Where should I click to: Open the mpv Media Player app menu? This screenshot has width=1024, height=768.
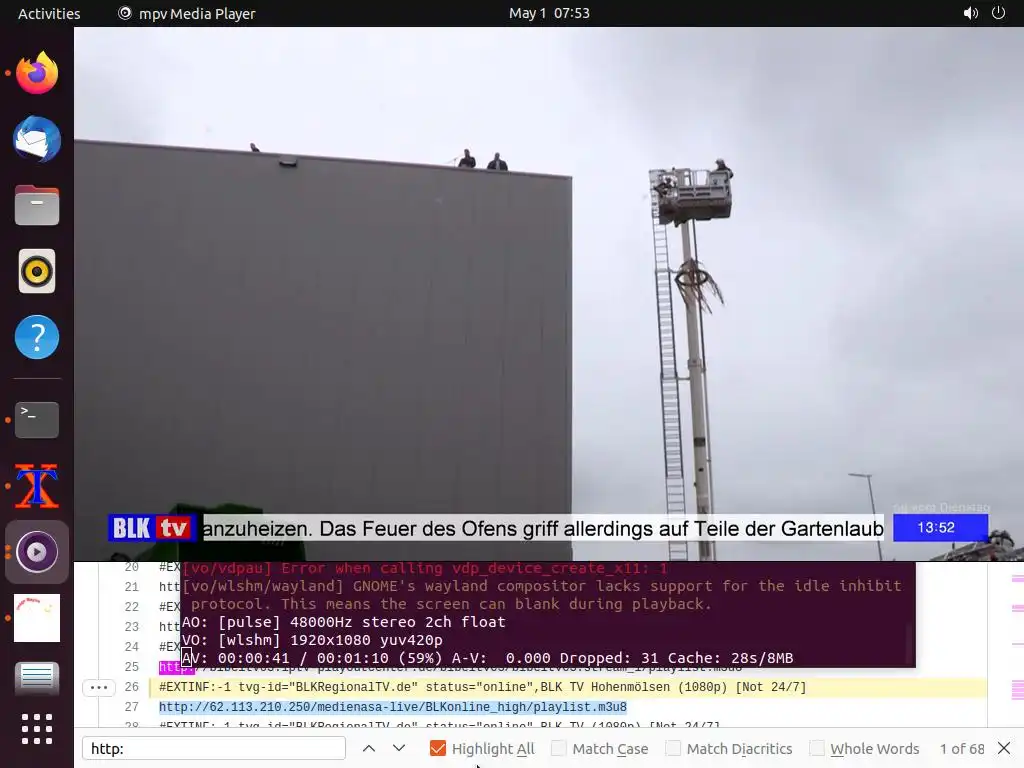pos(187,13)
